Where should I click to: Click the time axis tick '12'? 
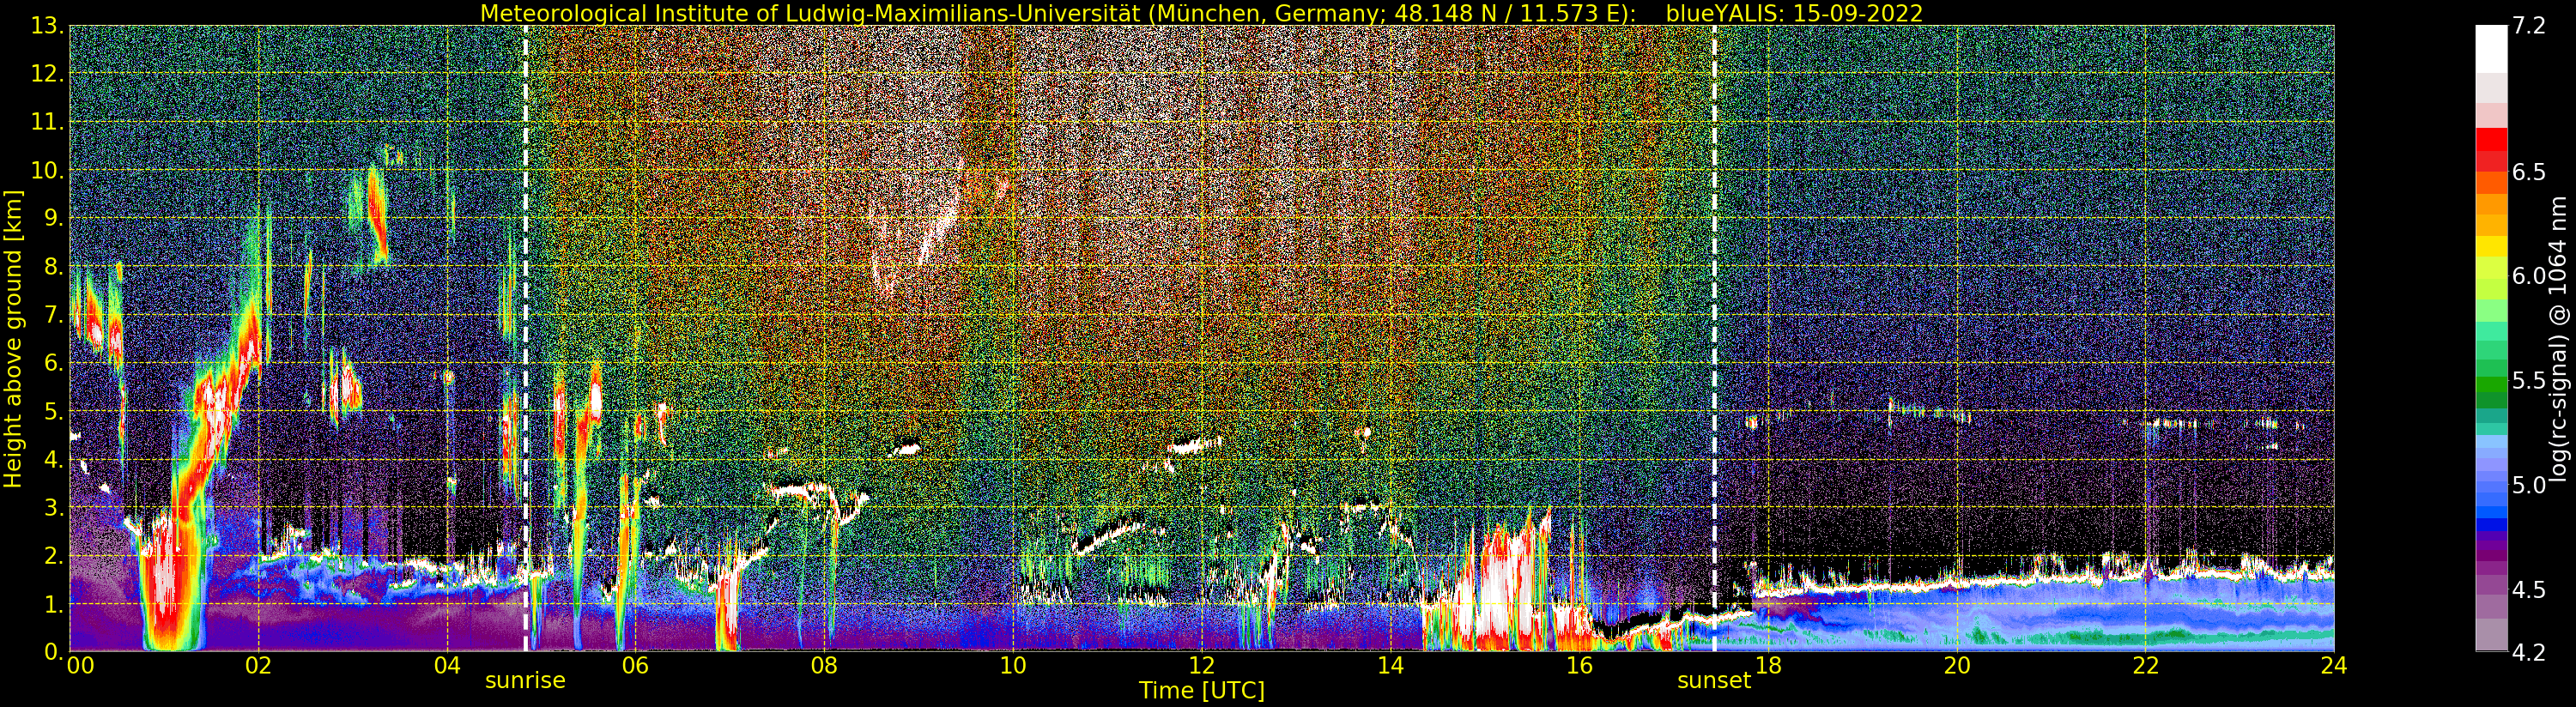1202,665
